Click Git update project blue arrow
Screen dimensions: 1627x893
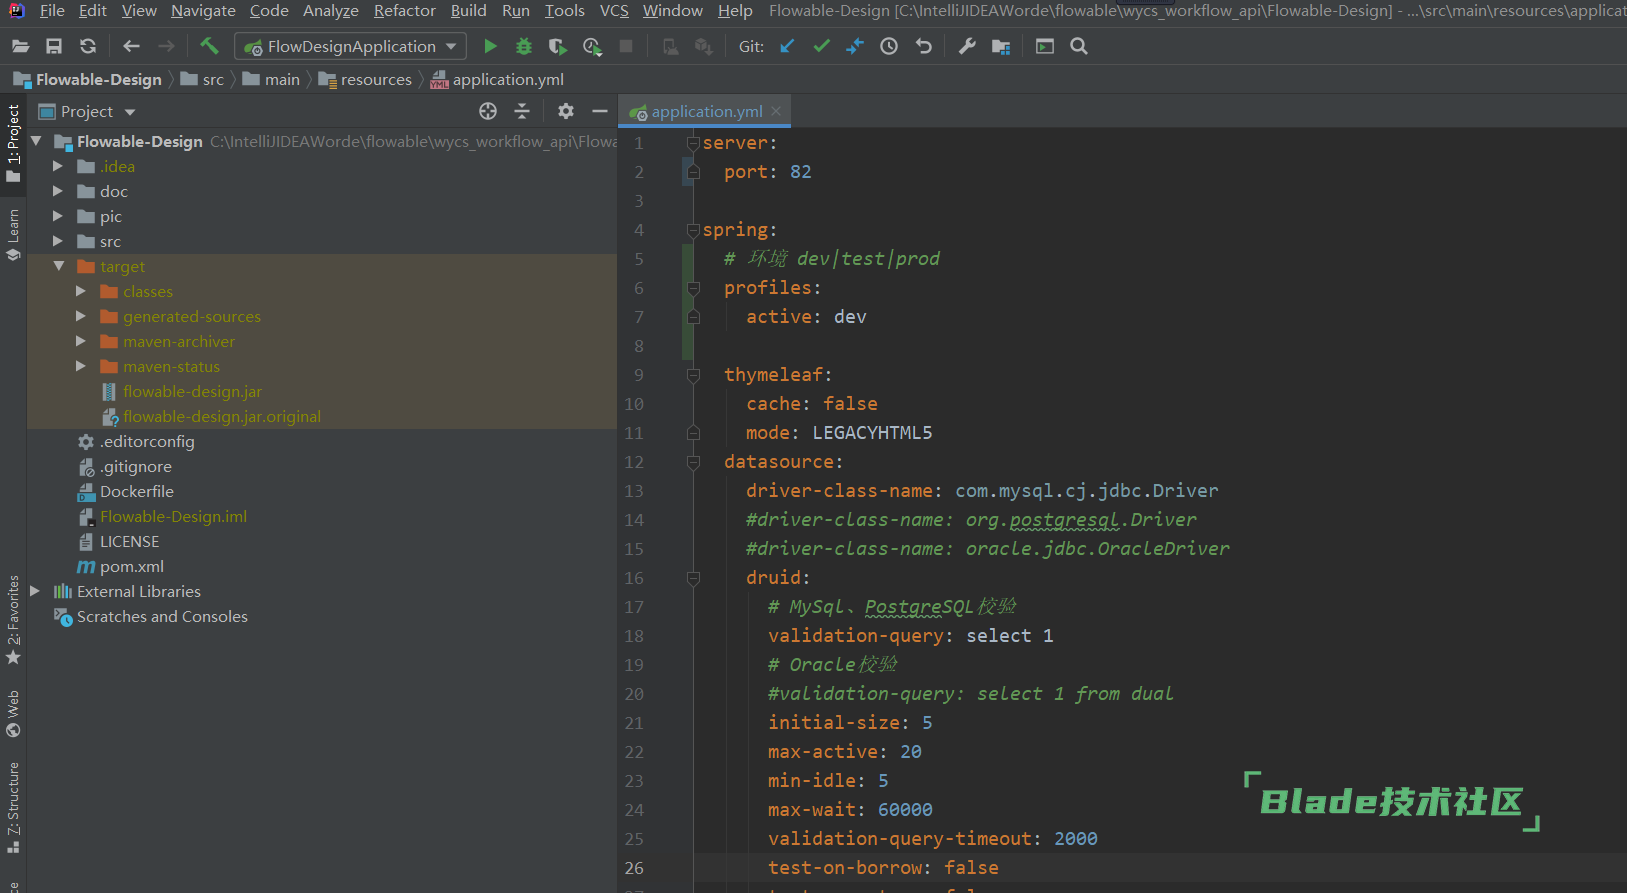click(x=787, y=46)
